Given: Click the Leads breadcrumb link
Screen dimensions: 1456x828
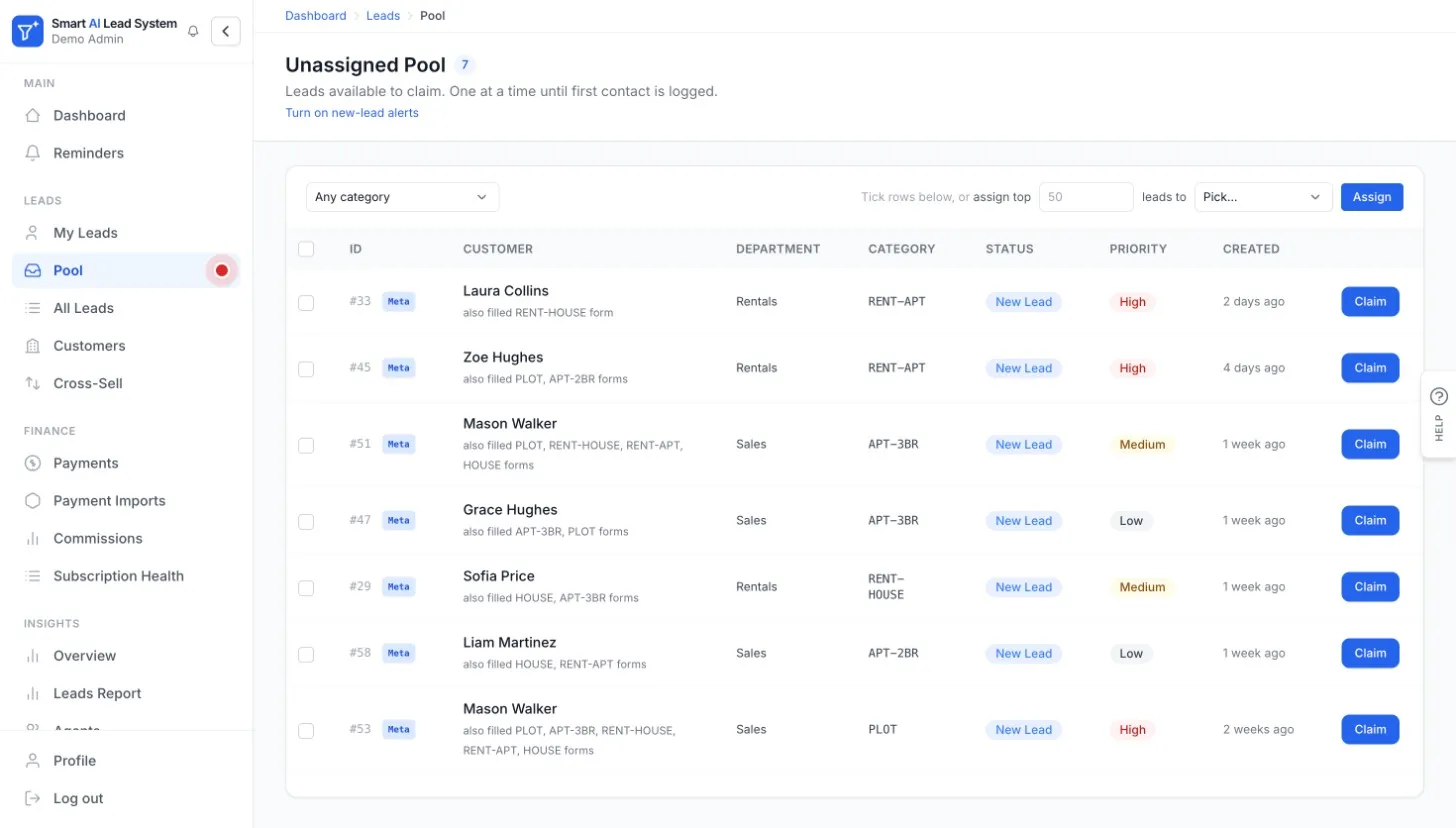Looking at the screenshot, I should click(x=383, y=16).
